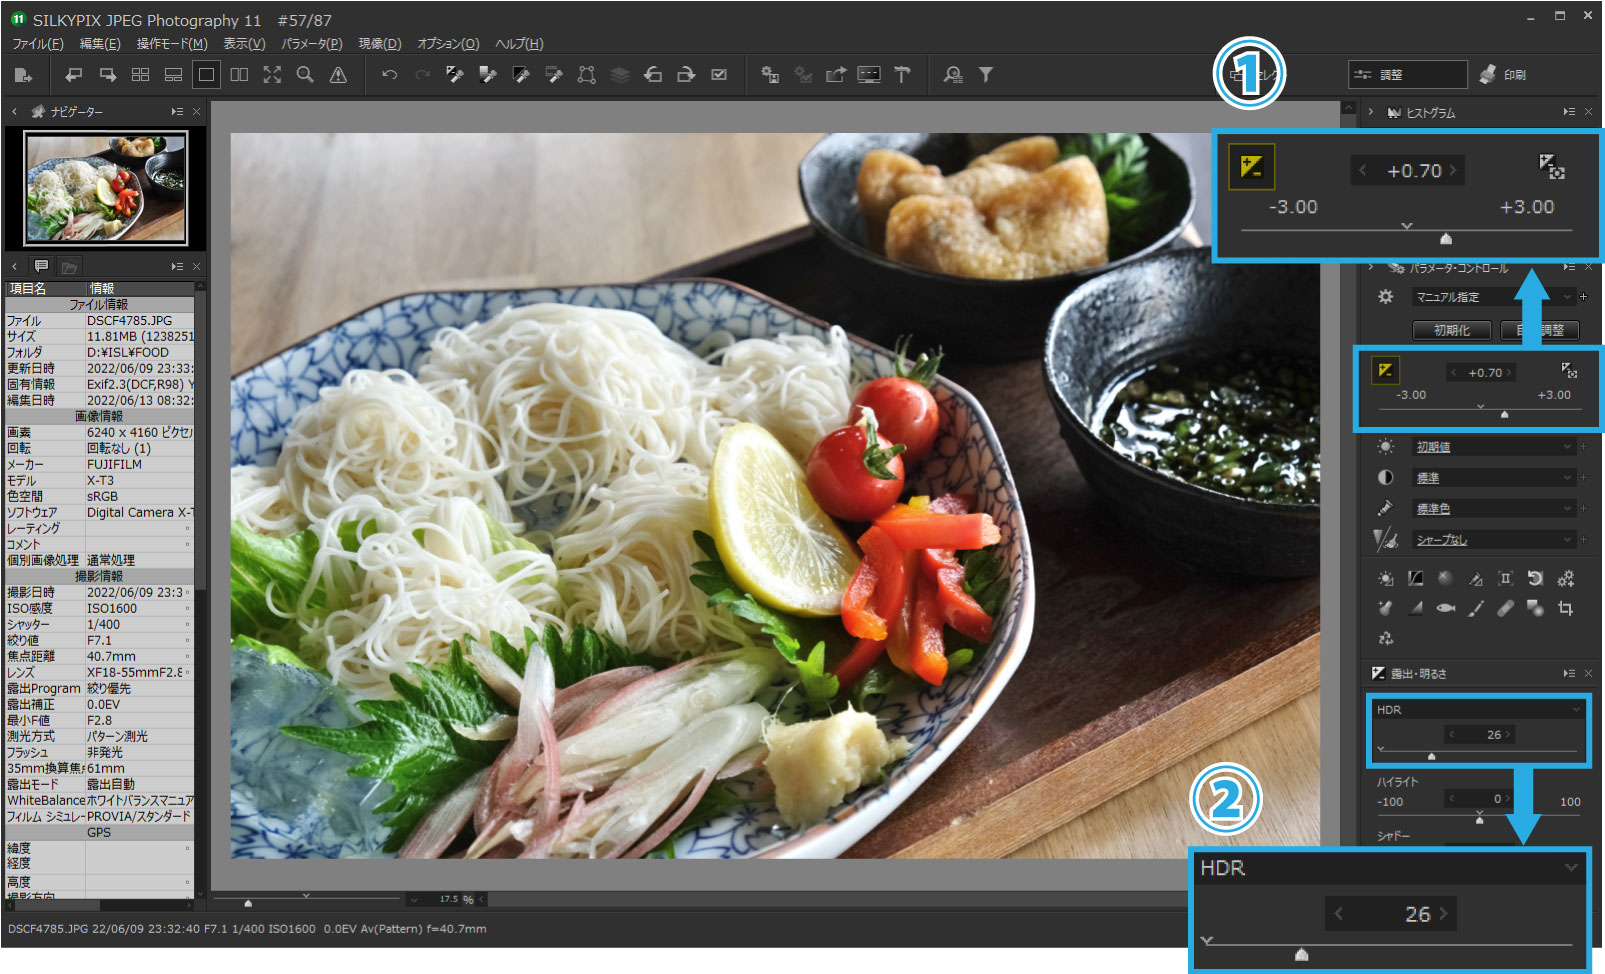This screenshot has width=1605, height=974.
Task: Click the preview zoom slider under image
Action: (x=307, y=899)
